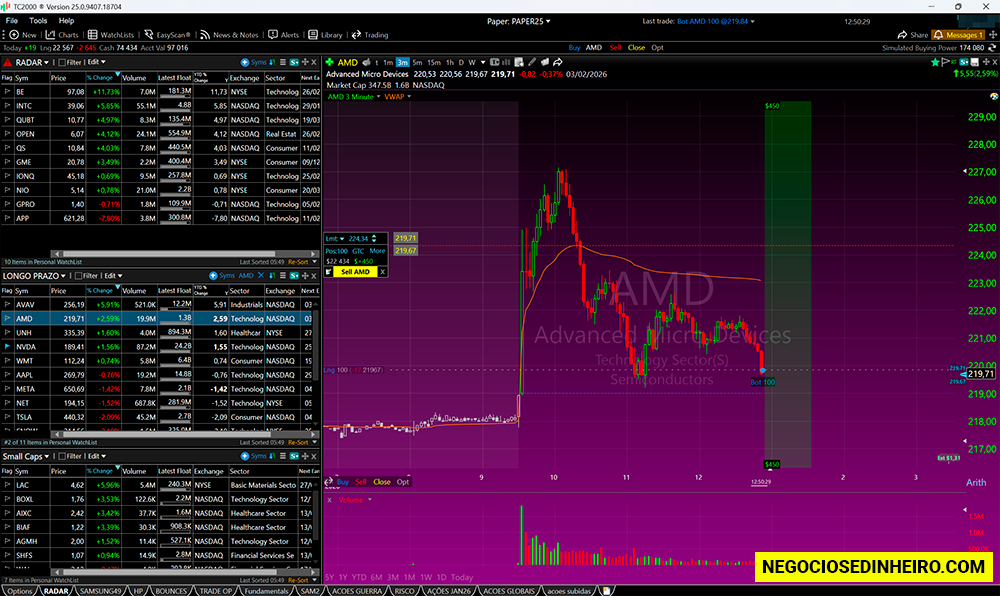
Task: Click the speaker icon next to AMD ticker
Action: 366,62
